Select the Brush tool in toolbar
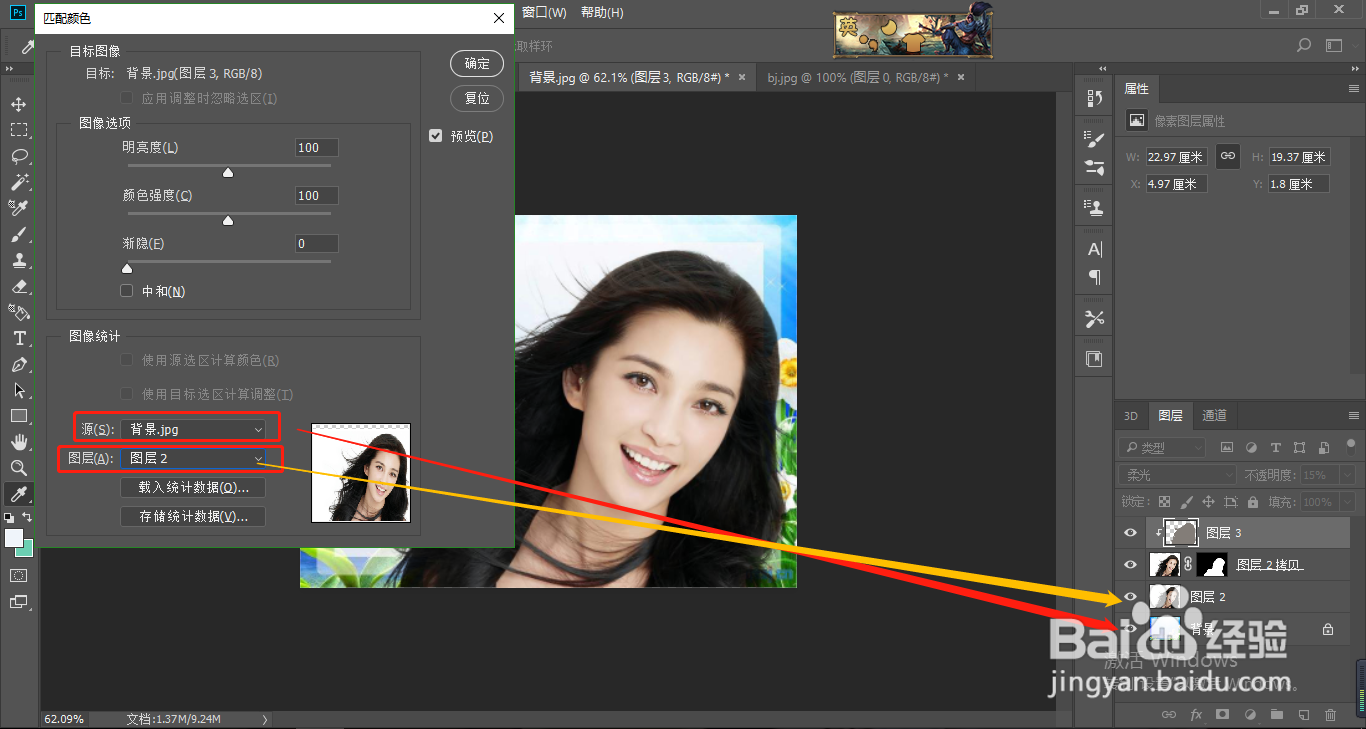Image resolution: width=1366 pixels, height=729 pixels. [x=19, y=234]
